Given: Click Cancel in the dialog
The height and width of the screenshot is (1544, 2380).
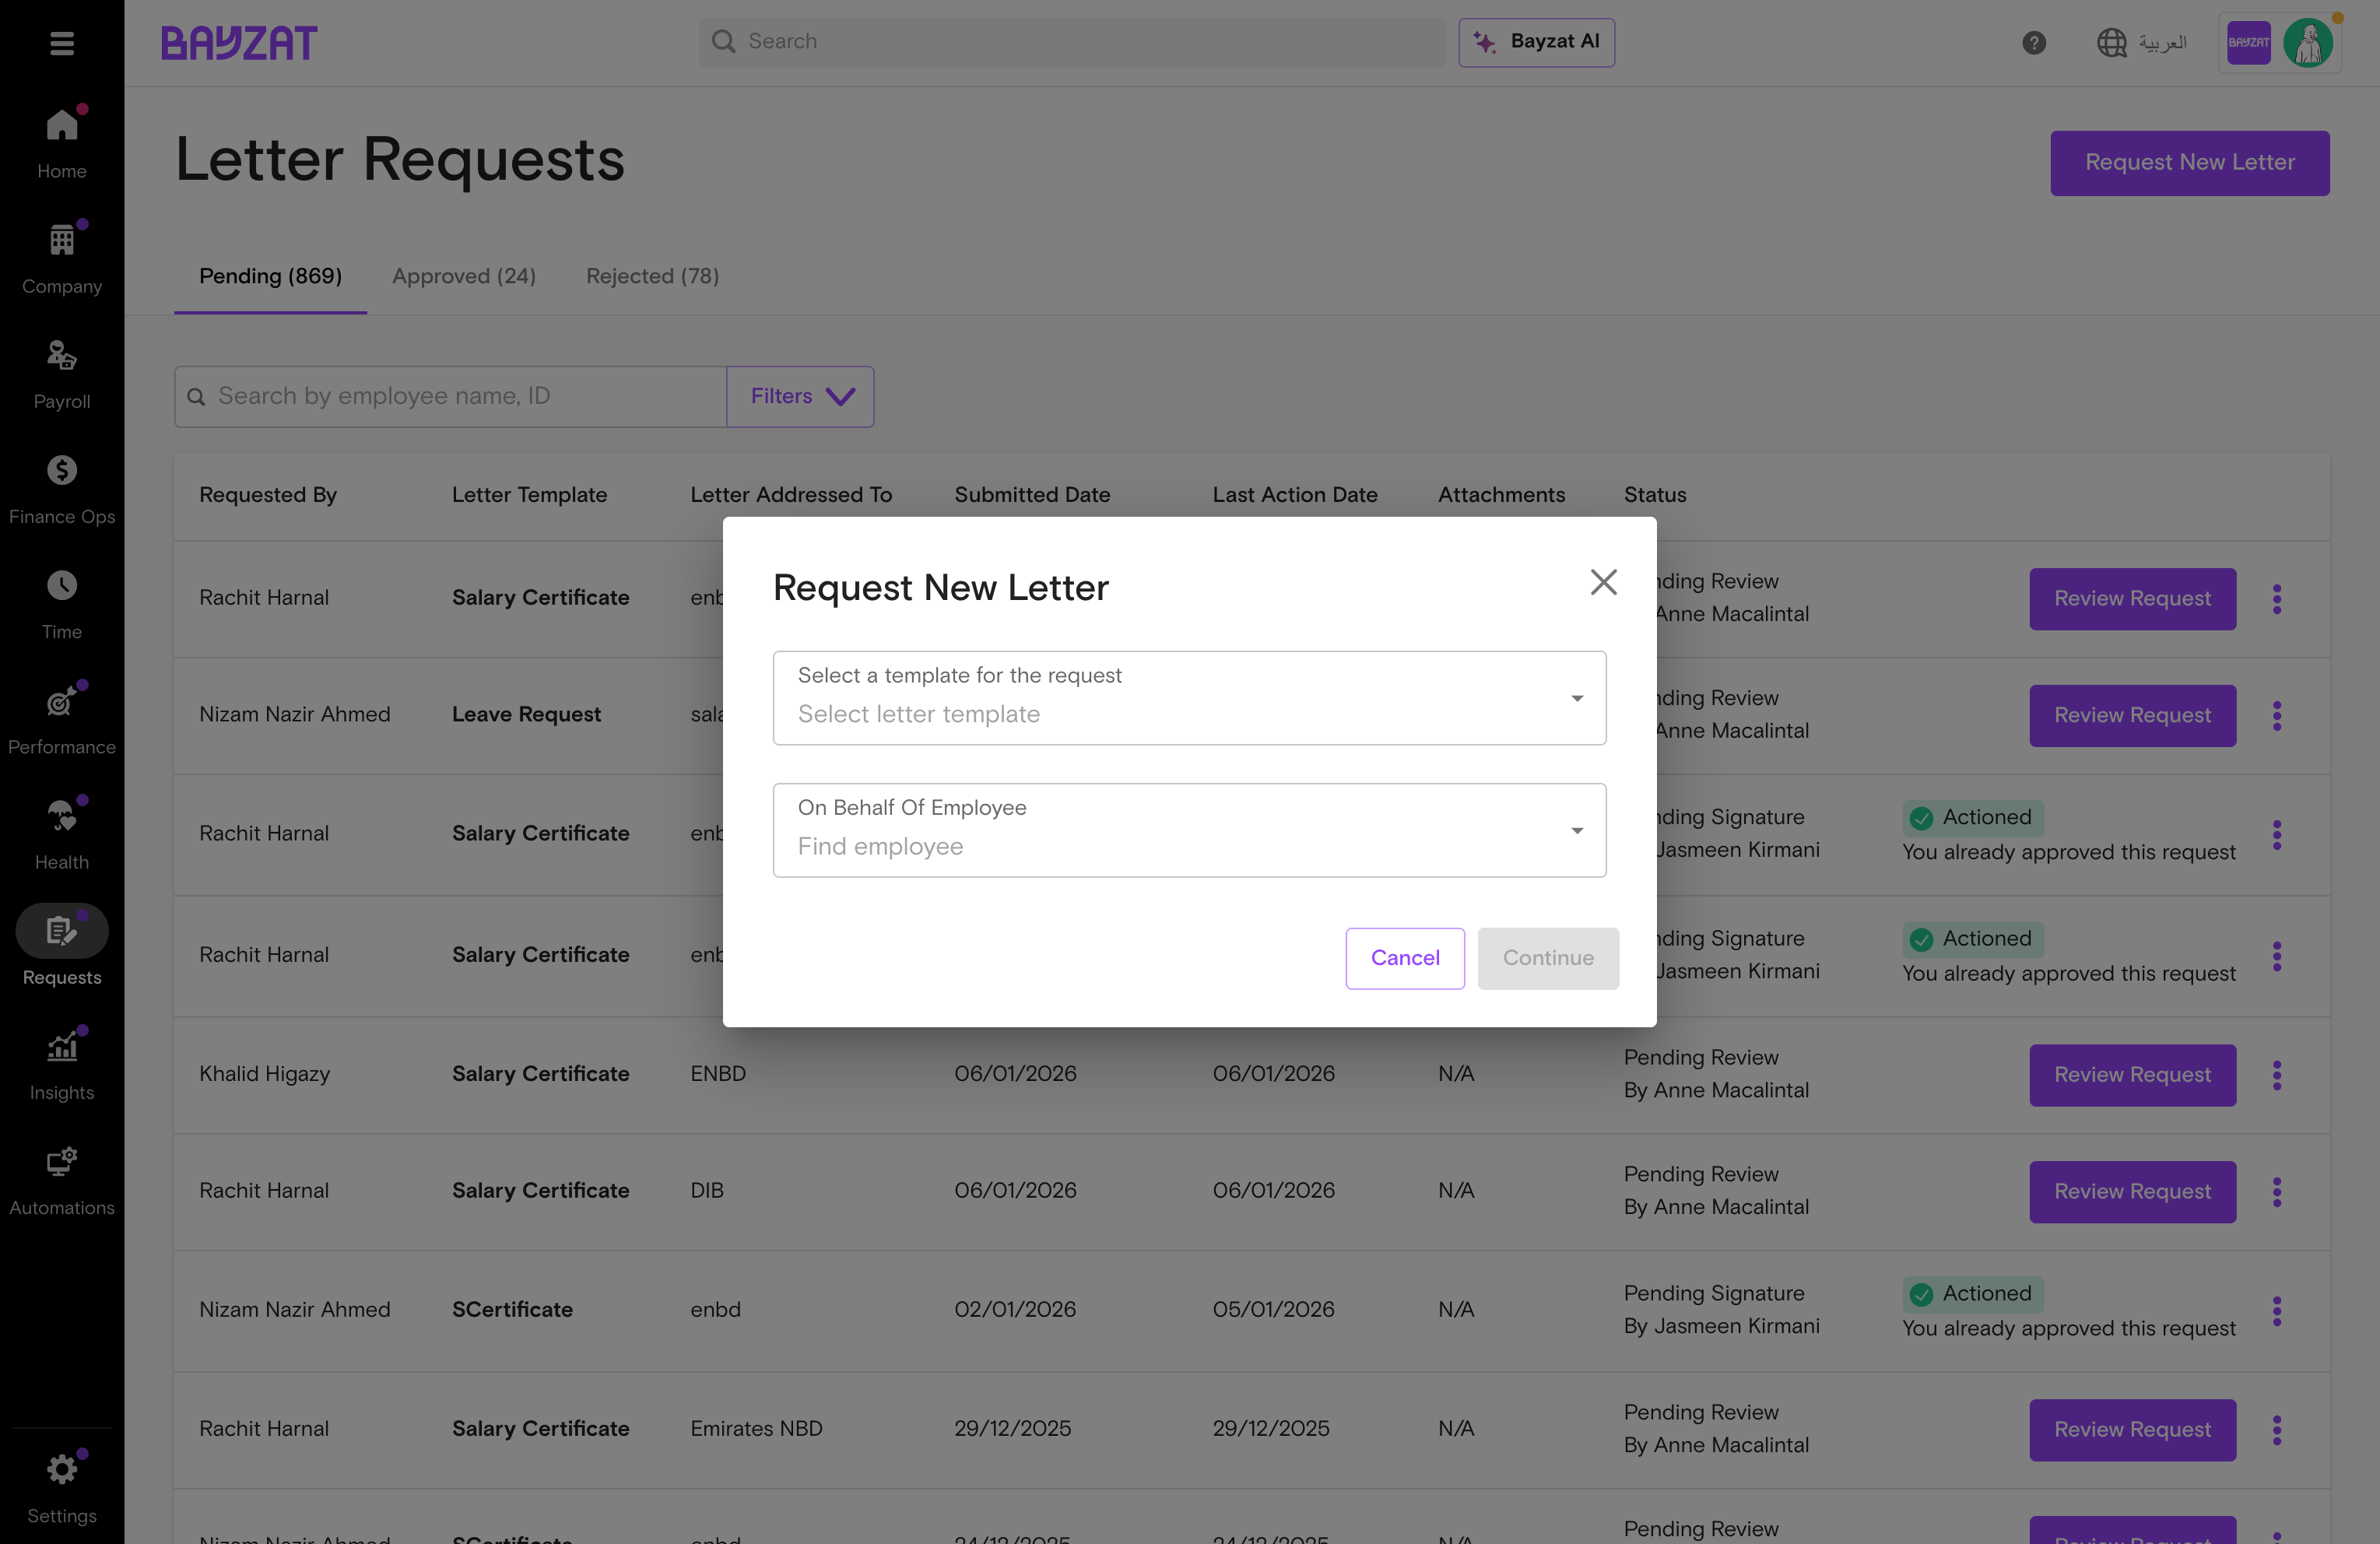Looking at the screenshot, I should [x=1404, y=958].
